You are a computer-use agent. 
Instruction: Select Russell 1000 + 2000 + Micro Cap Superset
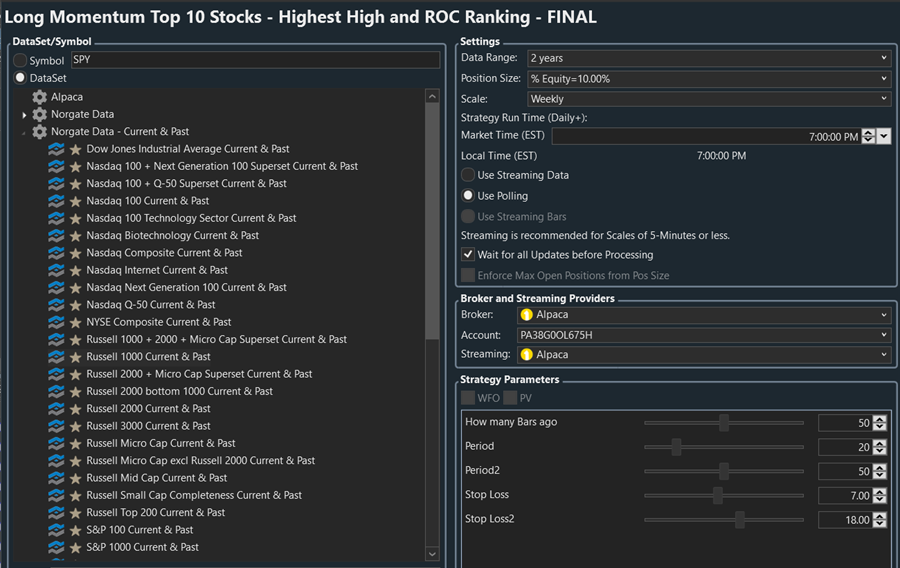coord(216,340)
